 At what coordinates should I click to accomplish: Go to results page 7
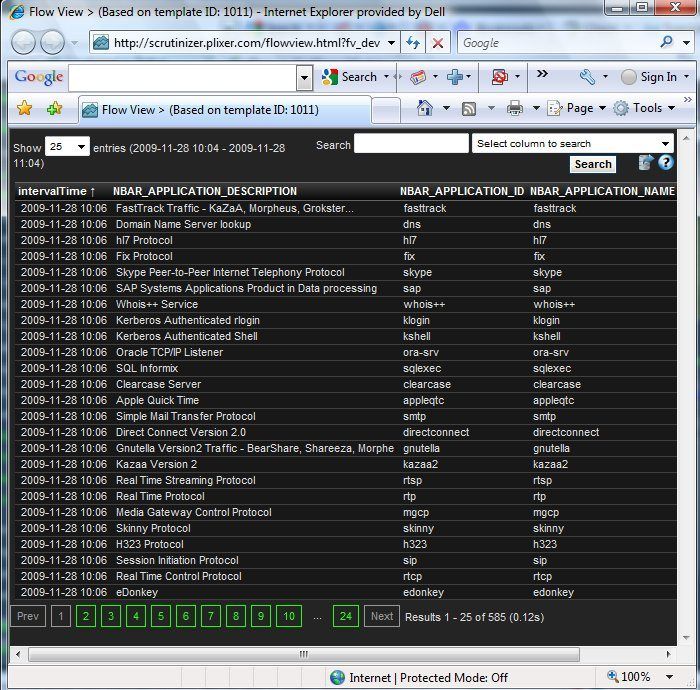[211, 616]
